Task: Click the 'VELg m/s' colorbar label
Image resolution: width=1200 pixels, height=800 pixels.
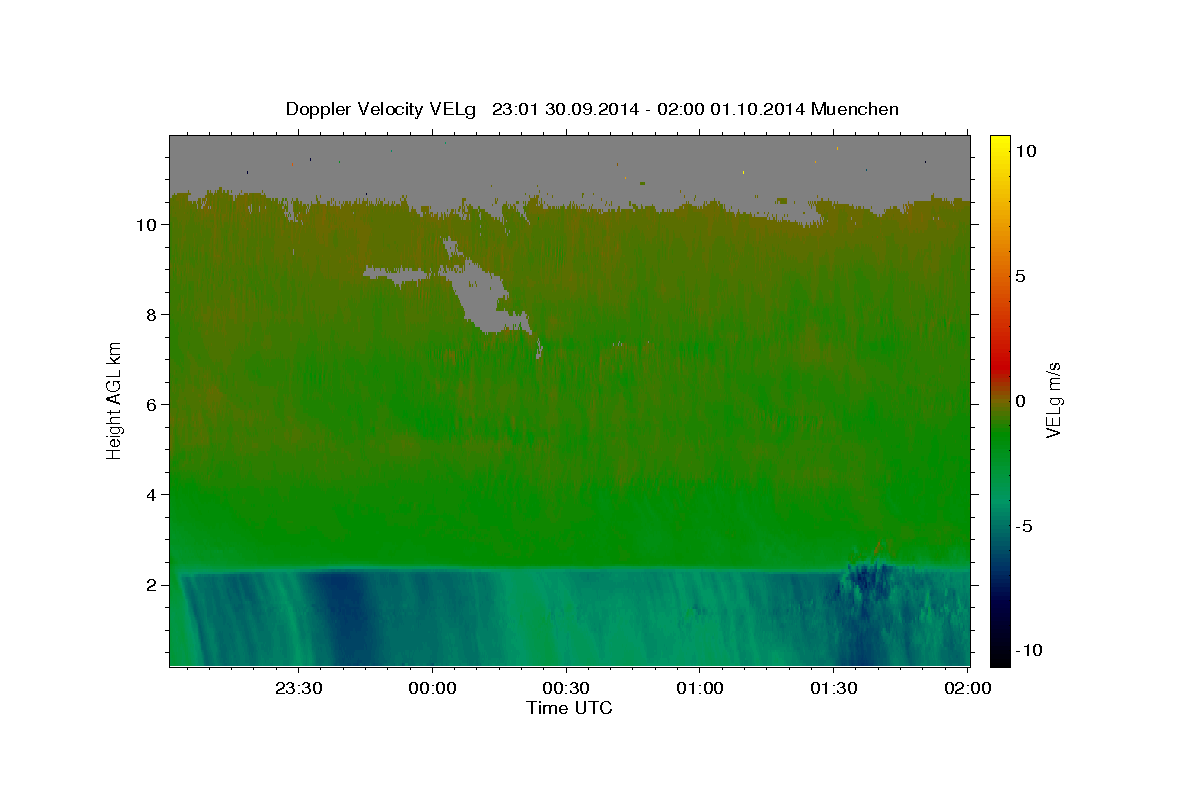Action: tap(1053, 398)
